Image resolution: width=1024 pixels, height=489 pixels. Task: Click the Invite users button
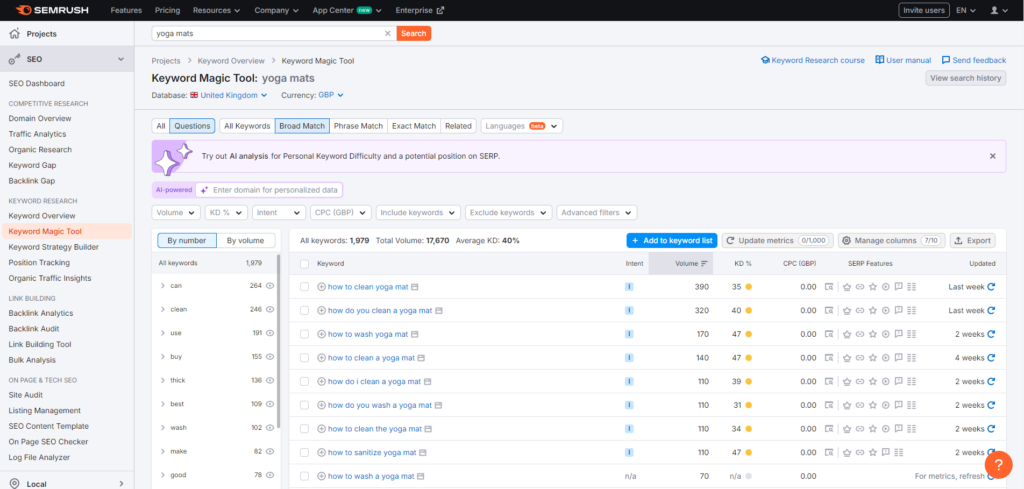pos(923,10)
